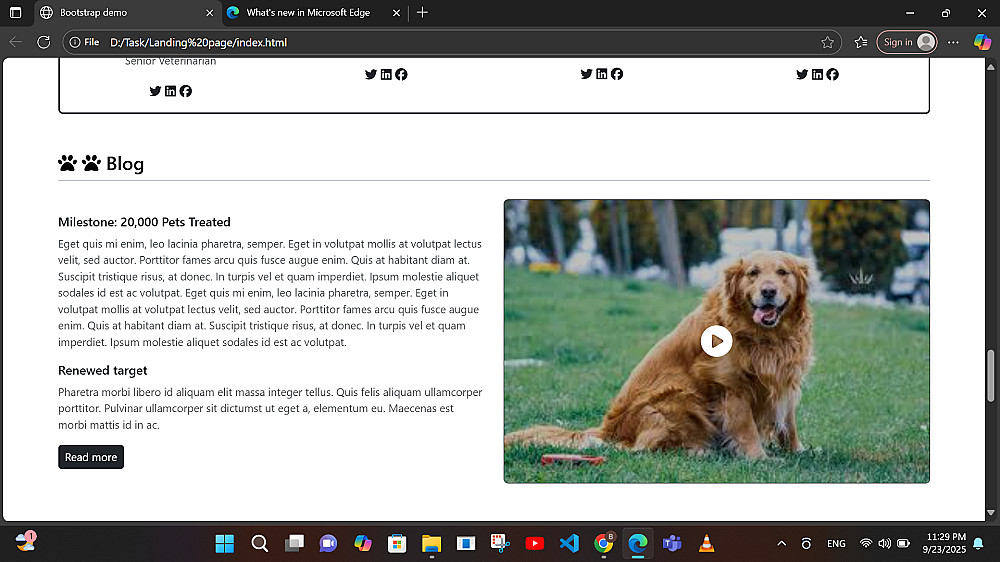
Task: Sign in to Edge profile
Action: [906, 42]
